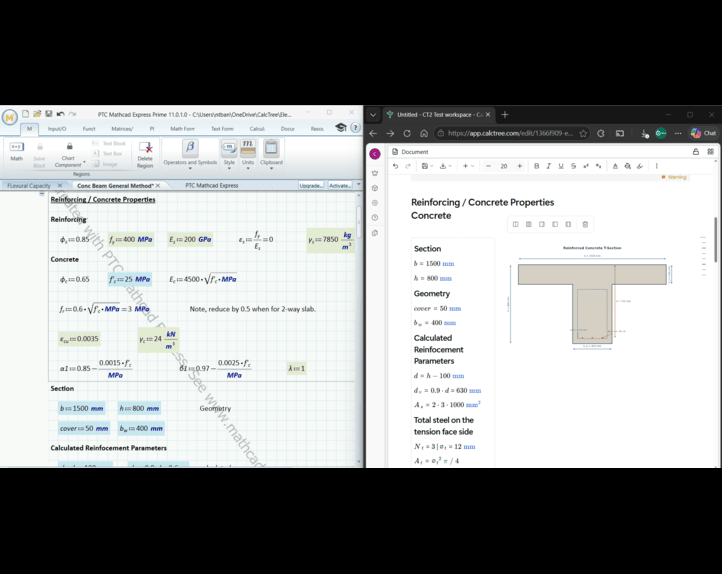Screen dimensions: 722x574
Task: Expand the Style dropdown arrow
Action: pos(229,168)
